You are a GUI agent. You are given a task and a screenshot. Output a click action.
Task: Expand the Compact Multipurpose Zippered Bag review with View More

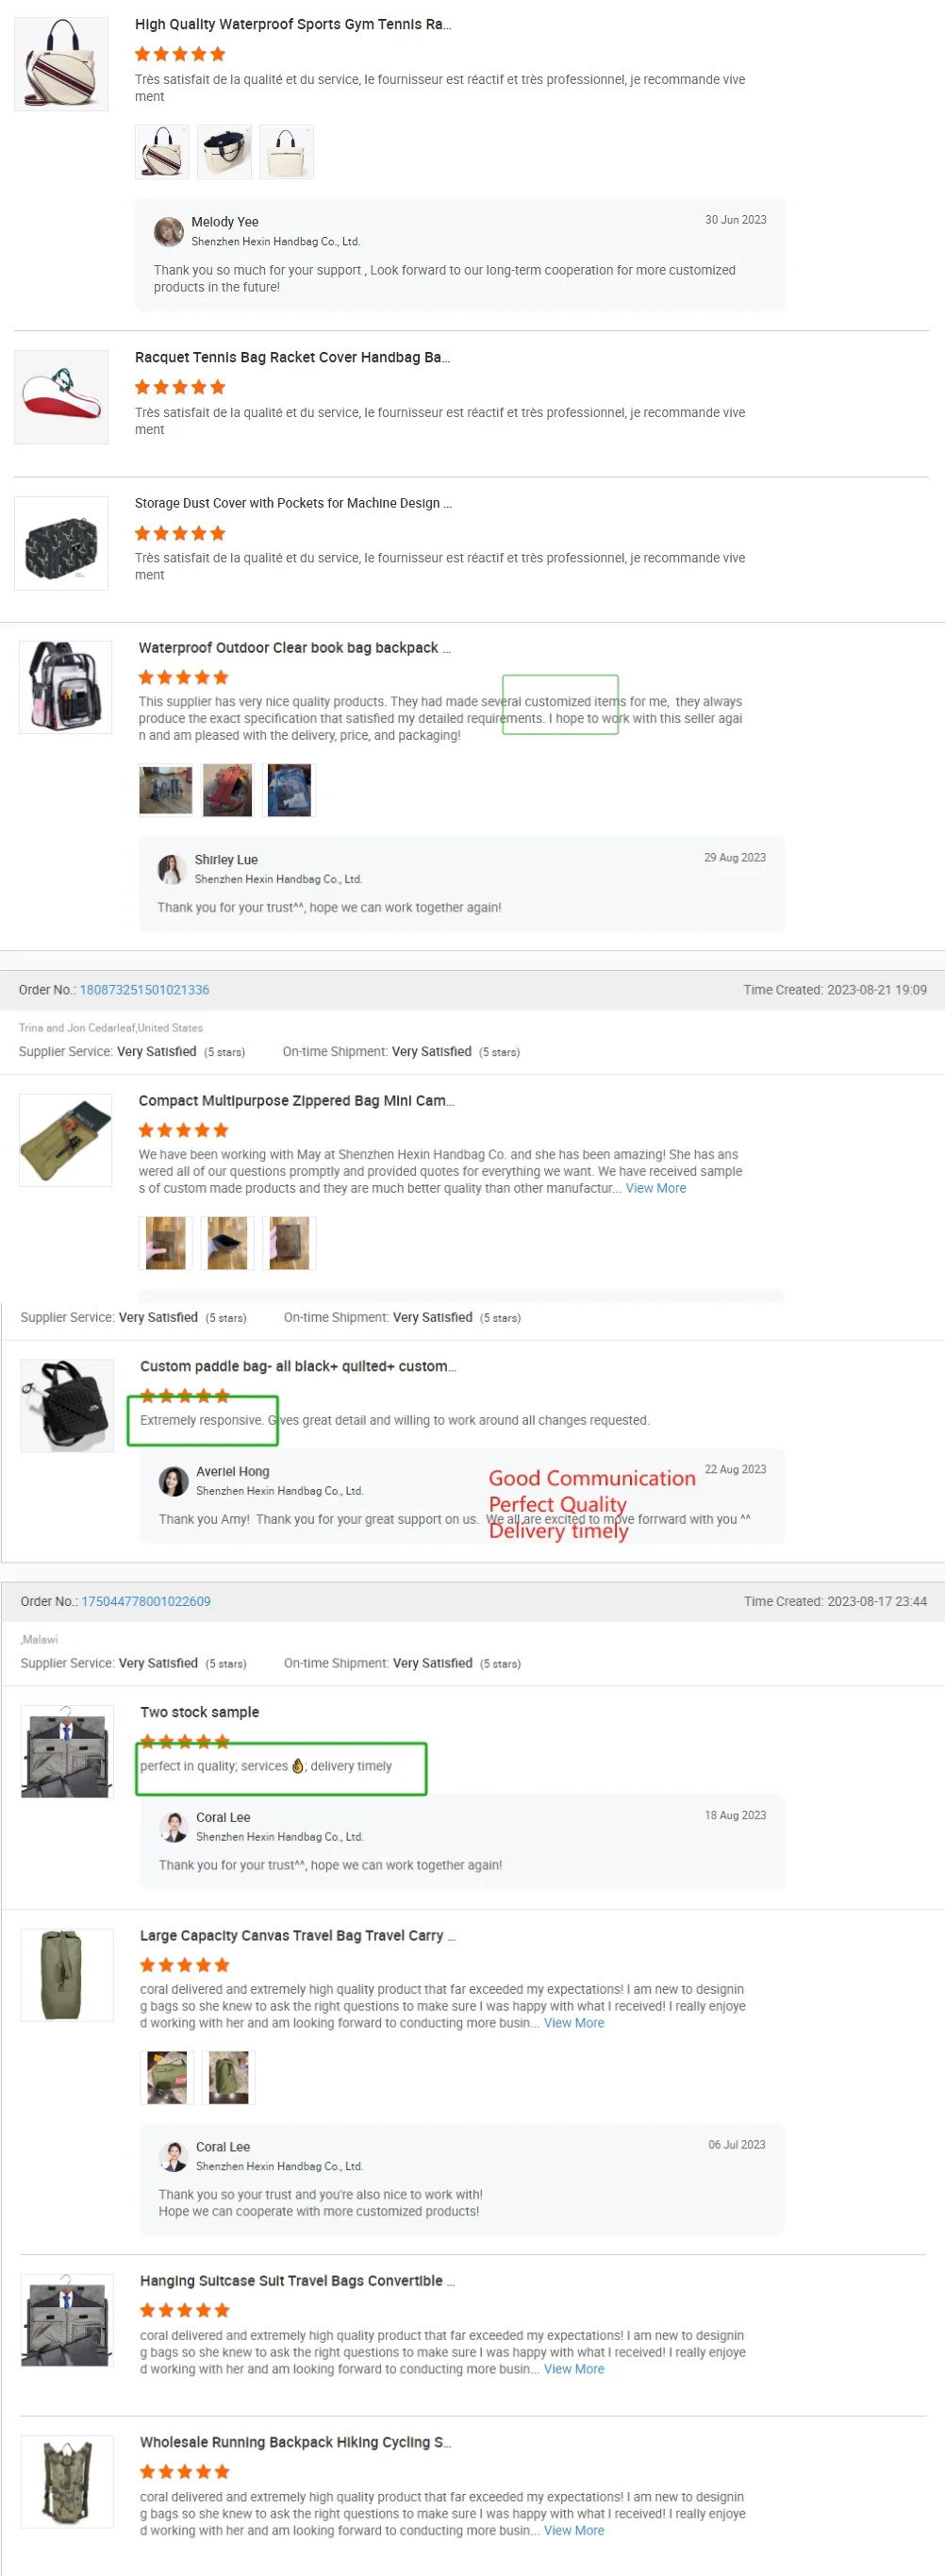(x=656, y=1188)
